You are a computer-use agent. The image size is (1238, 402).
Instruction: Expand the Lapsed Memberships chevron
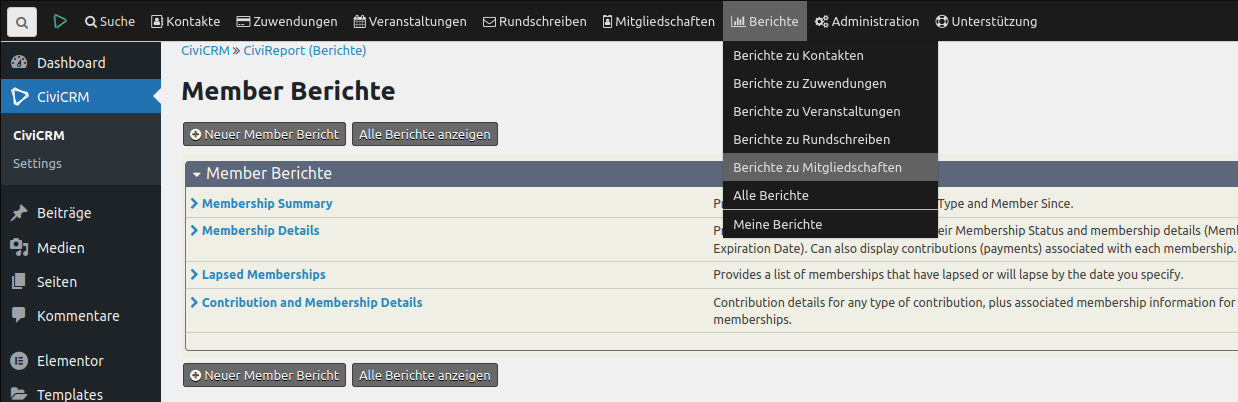click(194, 275)
